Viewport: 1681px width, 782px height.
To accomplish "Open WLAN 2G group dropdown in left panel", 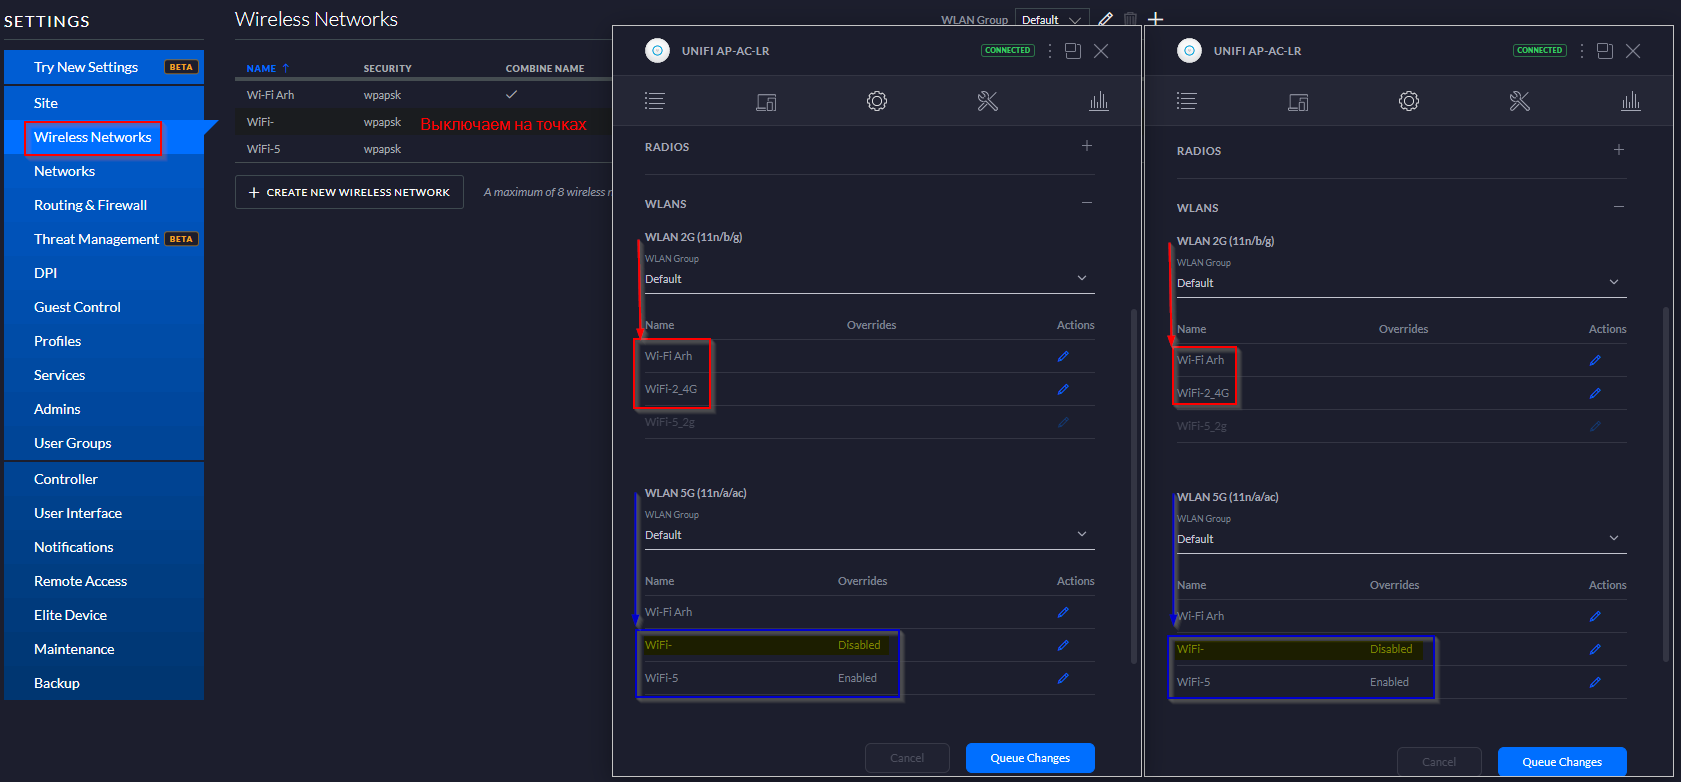I will click(868, 279).
